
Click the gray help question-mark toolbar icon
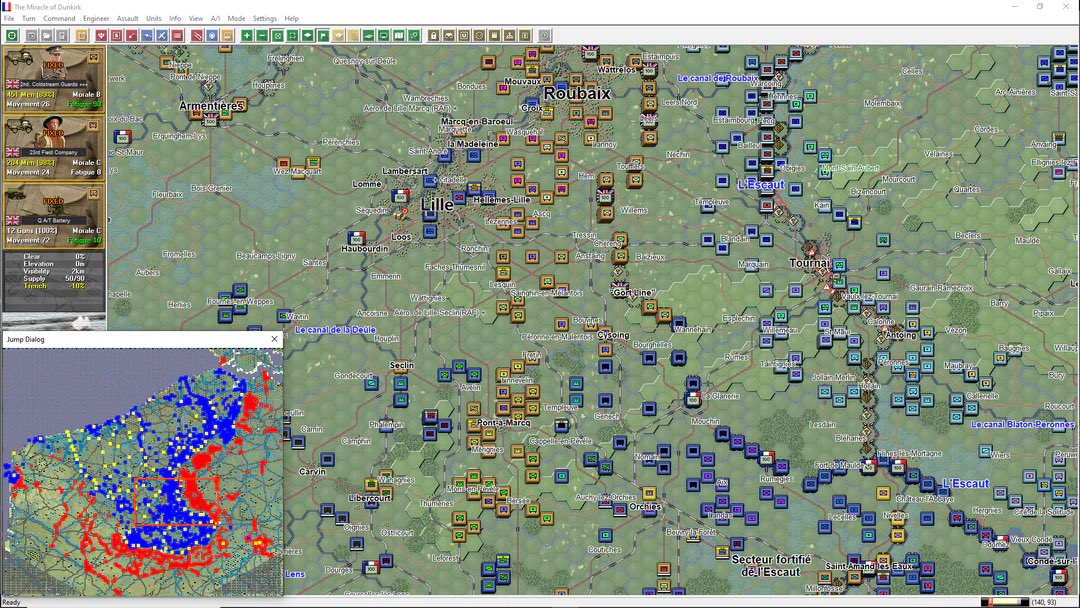pyautogui.click(x=544, y=35)
